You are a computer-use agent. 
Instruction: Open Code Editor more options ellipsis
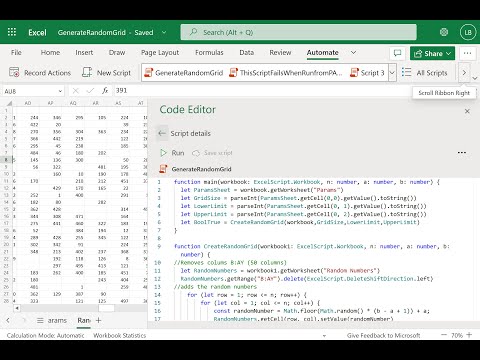pos(462,153)
